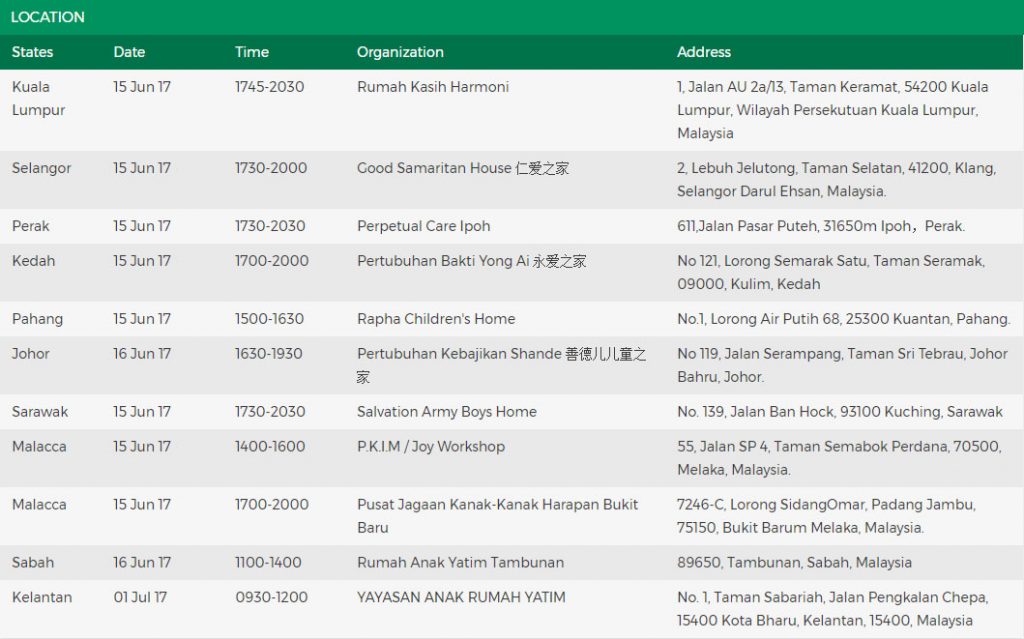1024x639 pixels.
Task: Click Pusat Jagaan Kanak-Kanak Harapan organization
Action: 498,516
